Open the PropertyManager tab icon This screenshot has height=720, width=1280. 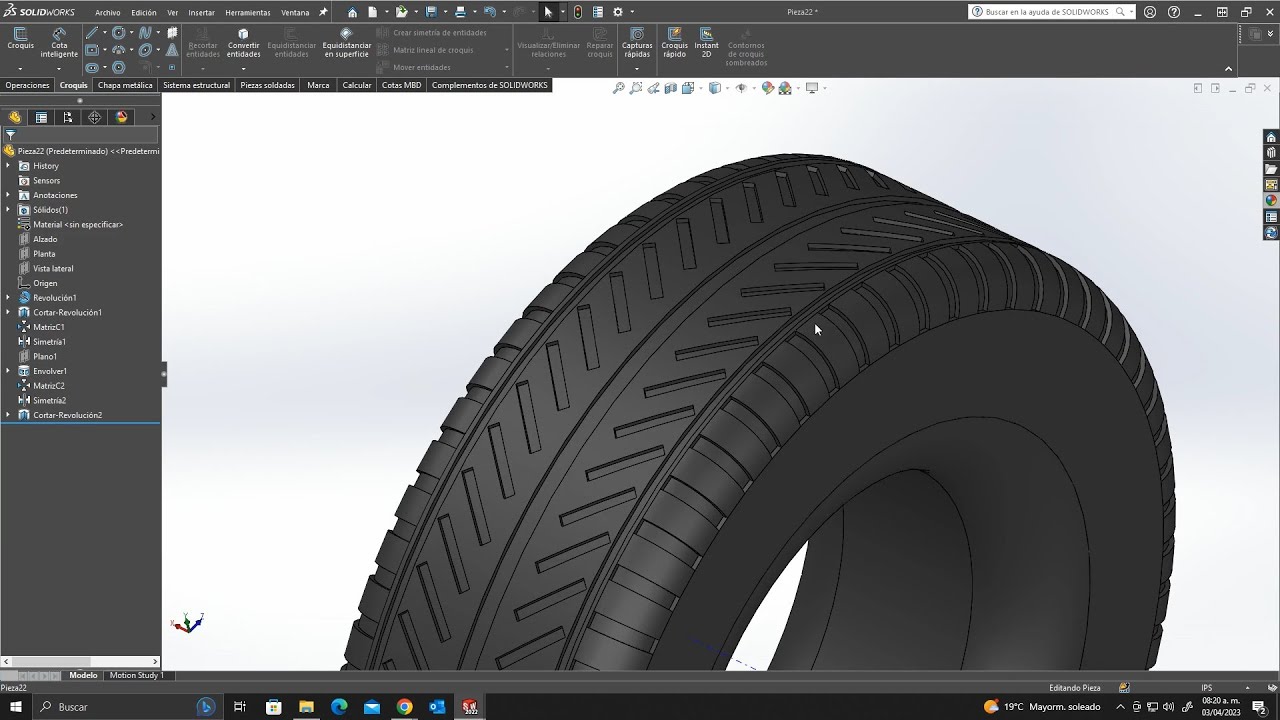coord(41,117)
